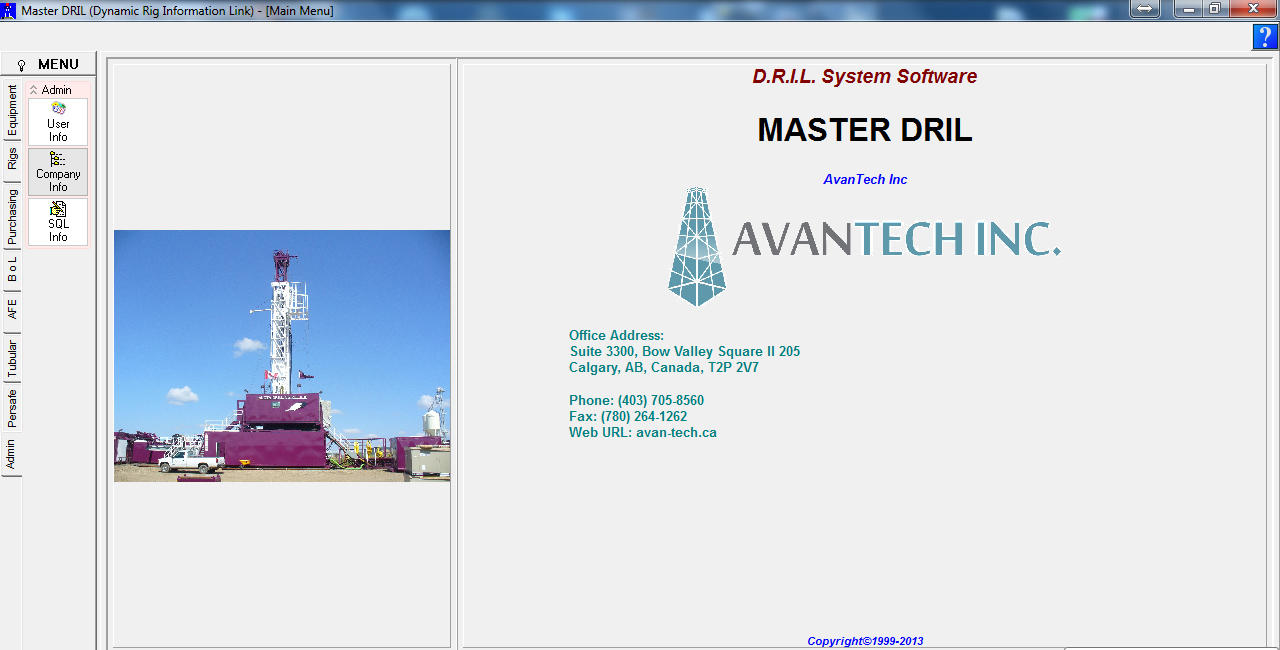Switch to the B o L side tab
The height and width of the screenshot is (650, 1280).
(12, 270)
